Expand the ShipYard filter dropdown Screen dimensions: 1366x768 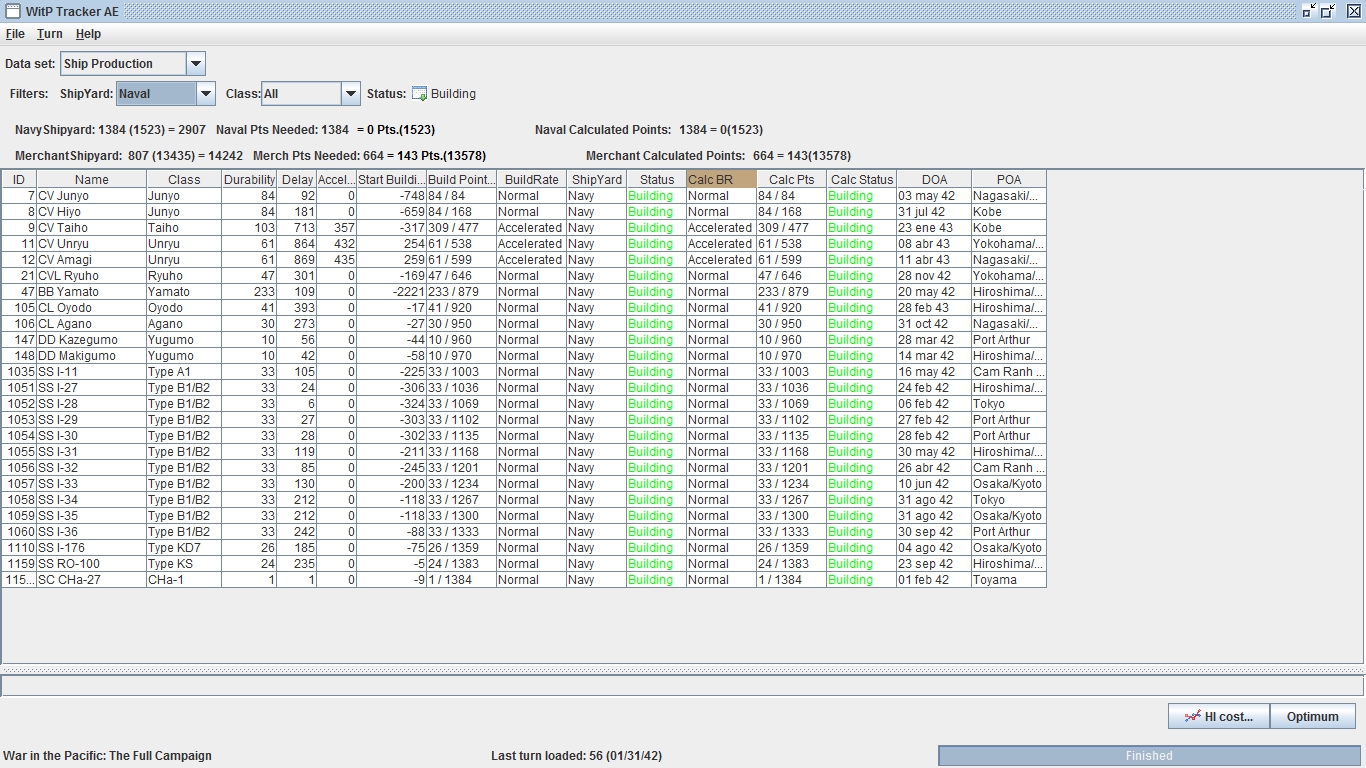click(205, 94)
